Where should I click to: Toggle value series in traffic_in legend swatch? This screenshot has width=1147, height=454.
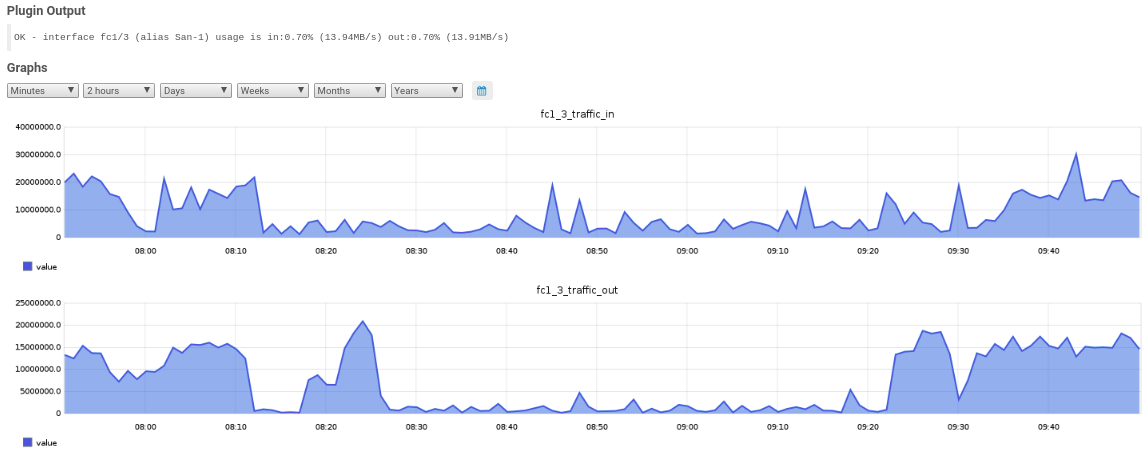[28, 266]
